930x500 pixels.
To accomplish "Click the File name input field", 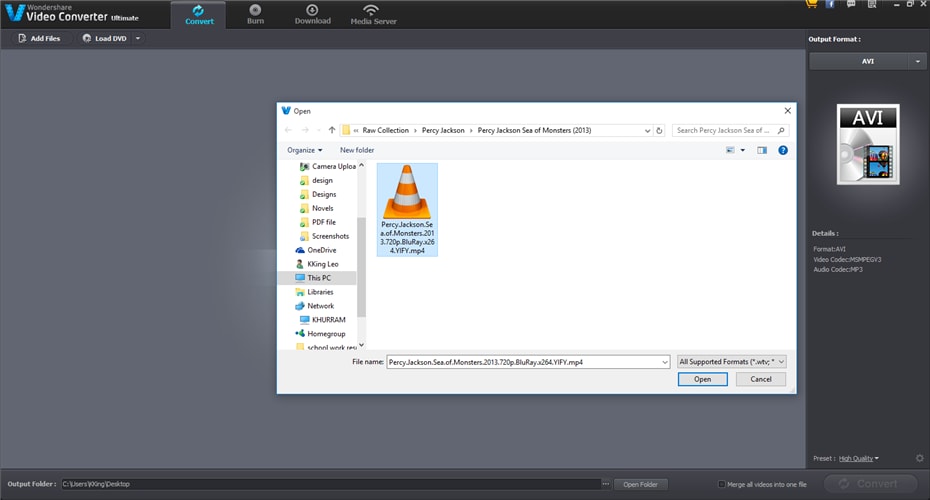I will pos(523,362).
